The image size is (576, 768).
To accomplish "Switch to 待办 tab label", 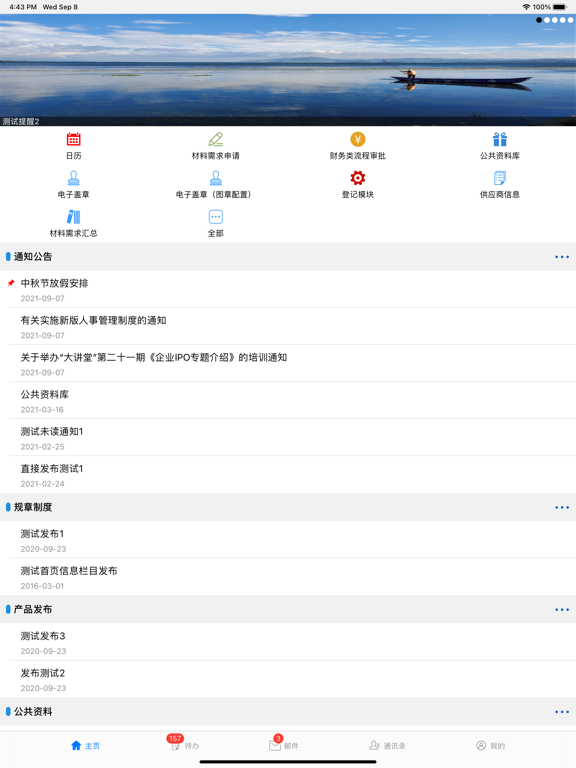I will click(192, 746).
